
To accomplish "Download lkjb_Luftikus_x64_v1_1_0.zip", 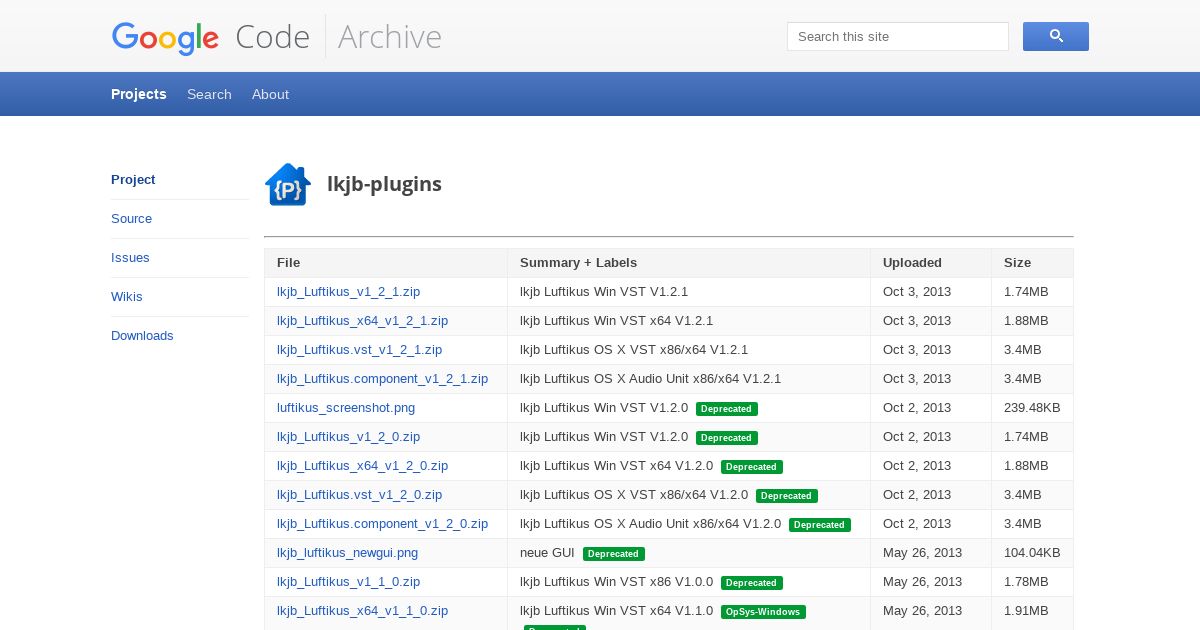I will tap(362, 611).
